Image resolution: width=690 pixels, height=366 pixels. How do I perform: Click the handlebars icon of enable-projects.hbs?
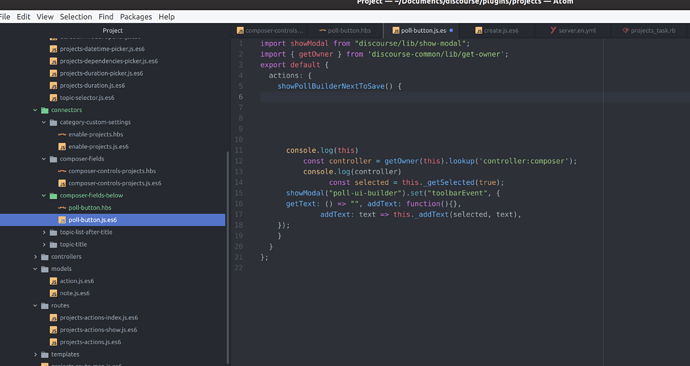click(62, 134)
